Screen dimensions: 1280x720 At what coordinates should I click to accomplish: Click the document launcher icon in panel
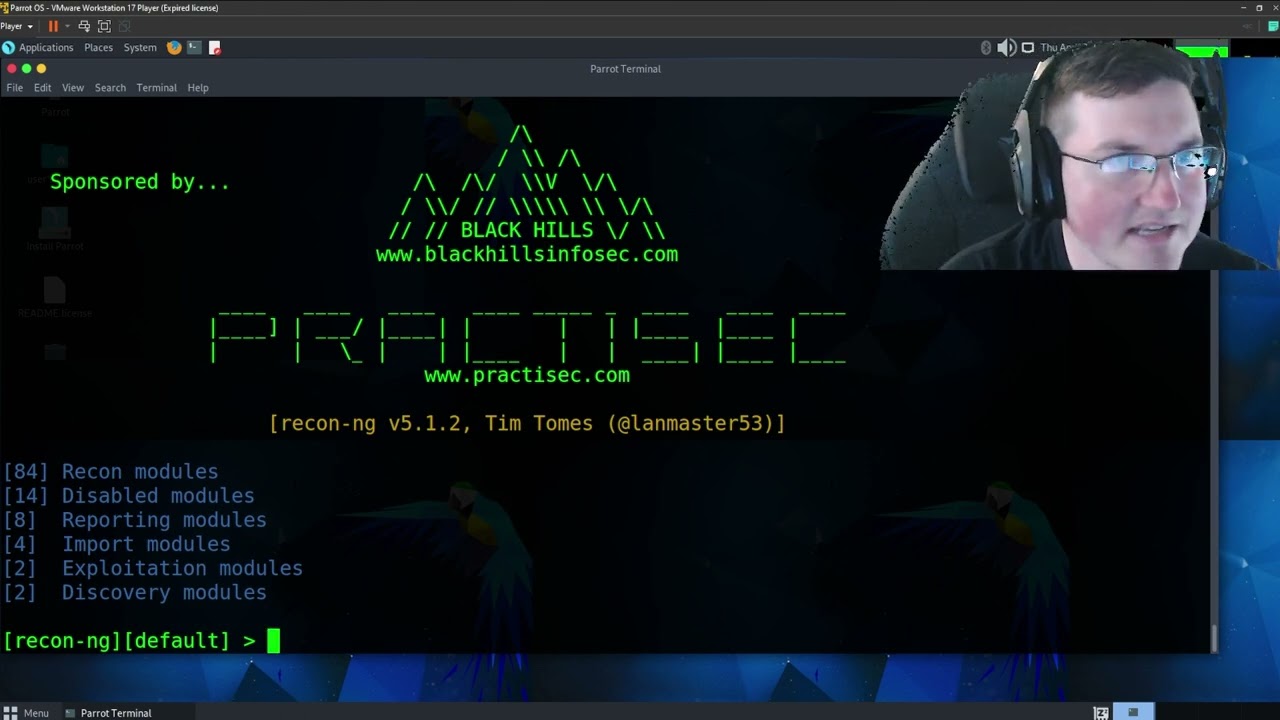(x=214, y=47)
